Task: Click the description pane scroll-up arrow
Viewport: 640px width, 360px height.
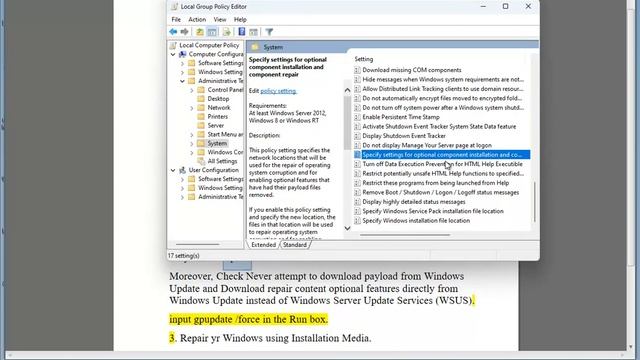Action: [x=347, y=90]
